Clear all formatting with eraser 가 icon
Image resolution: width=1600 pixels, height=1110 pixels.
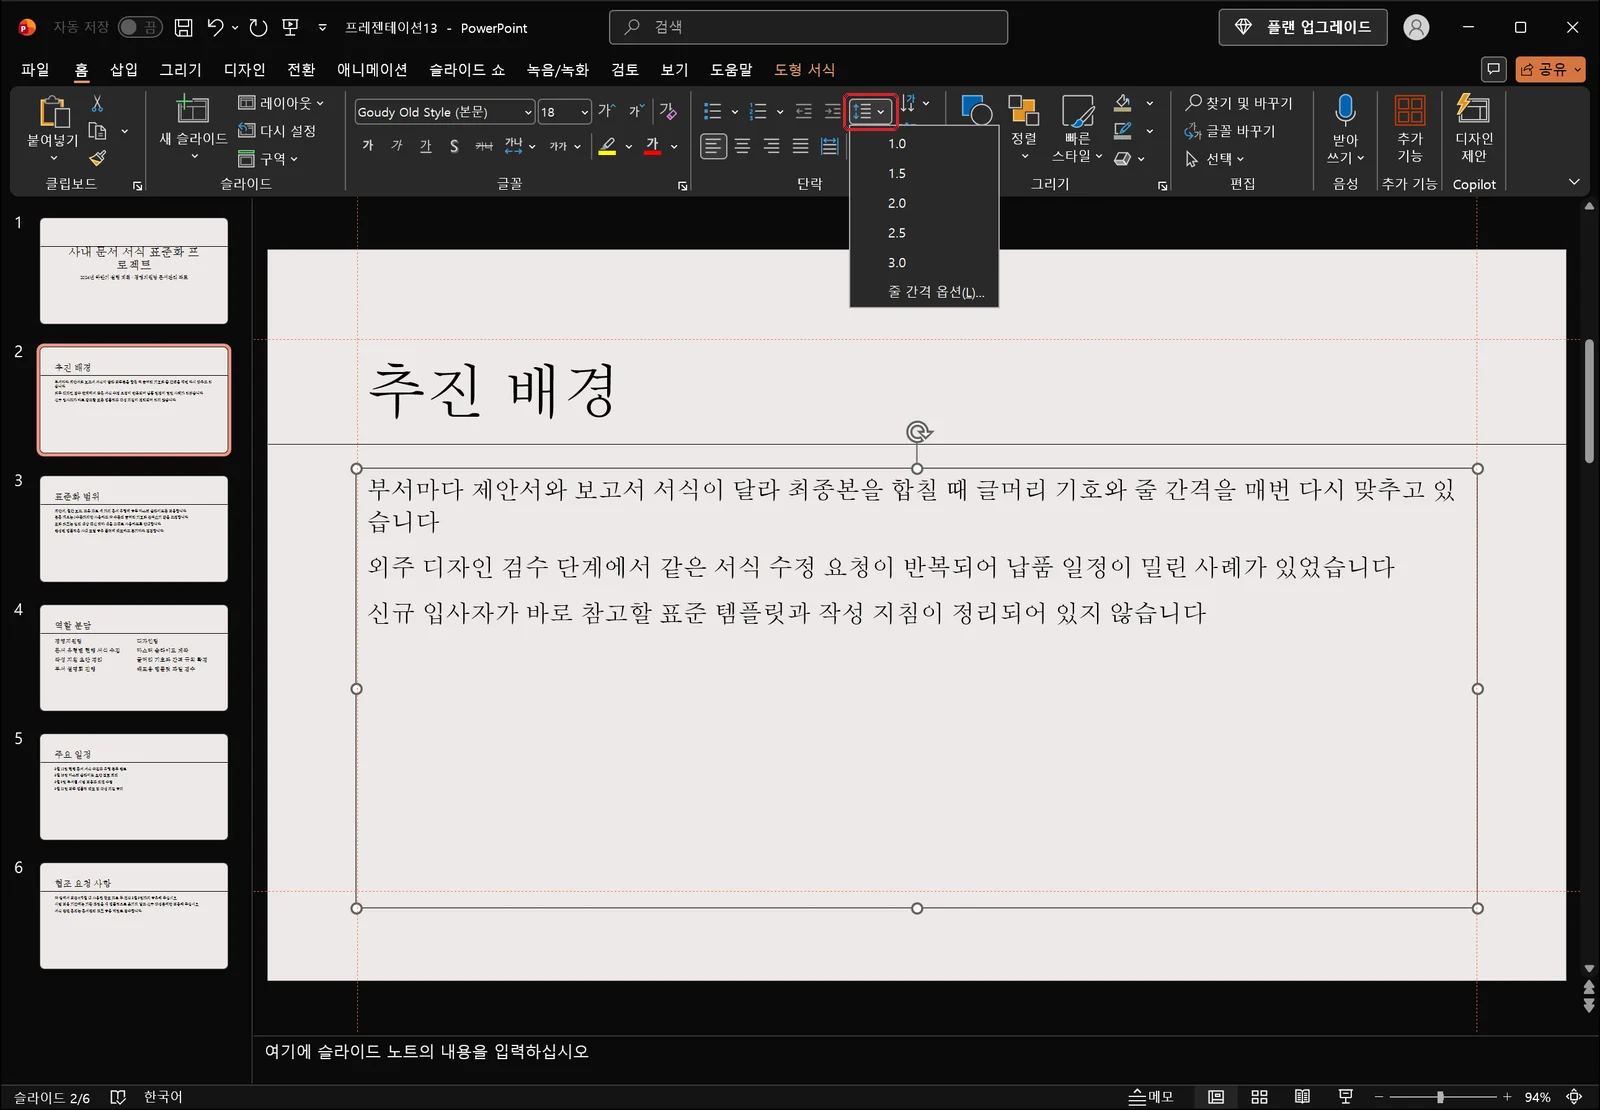[668, 111]
